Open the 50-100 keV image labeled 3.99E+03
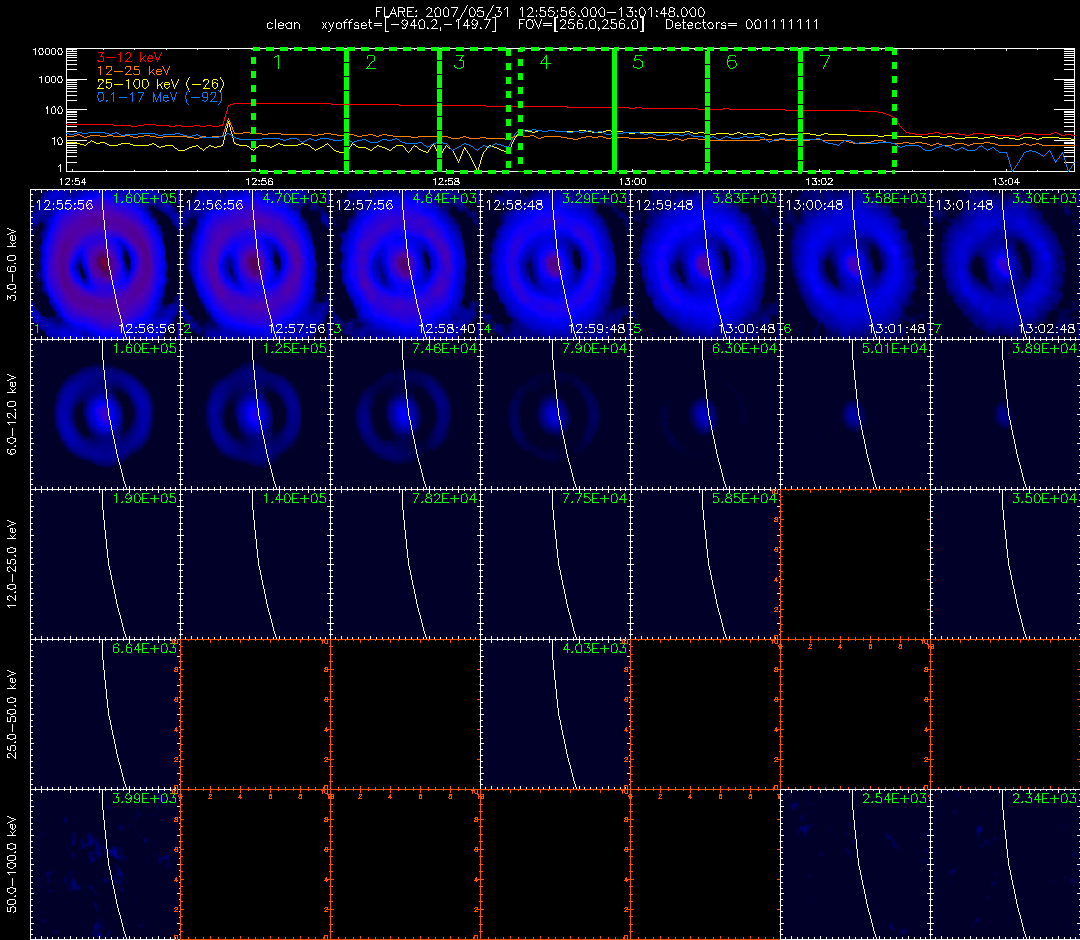1080x940 pixels. (105, 864)
